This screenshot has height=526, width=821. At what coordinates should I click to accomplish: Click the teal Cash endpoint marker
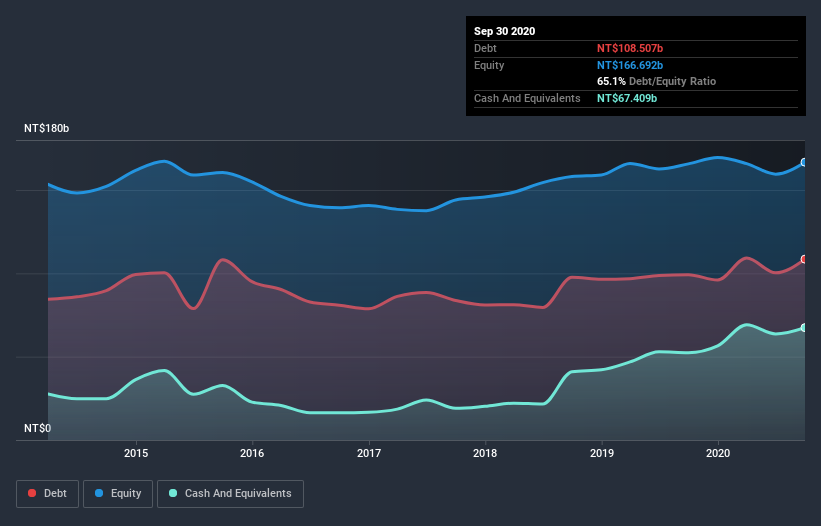pos(804,328)
